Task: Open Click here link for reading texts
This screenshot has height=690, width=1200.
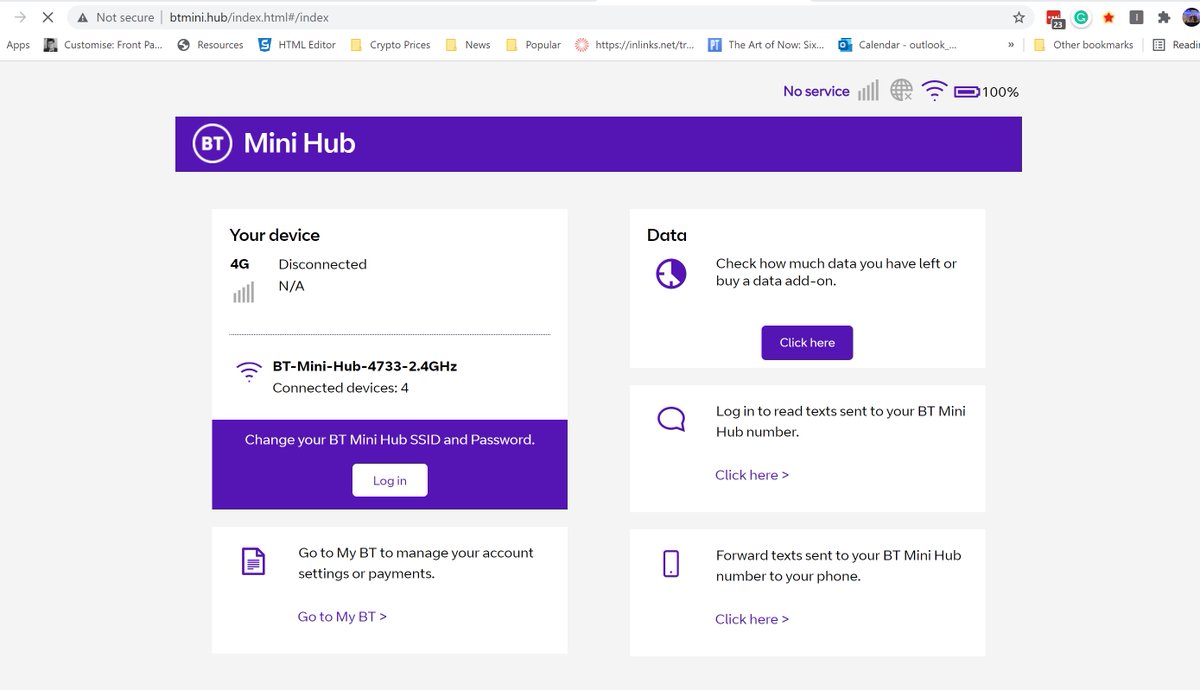Action: point(752,475)
